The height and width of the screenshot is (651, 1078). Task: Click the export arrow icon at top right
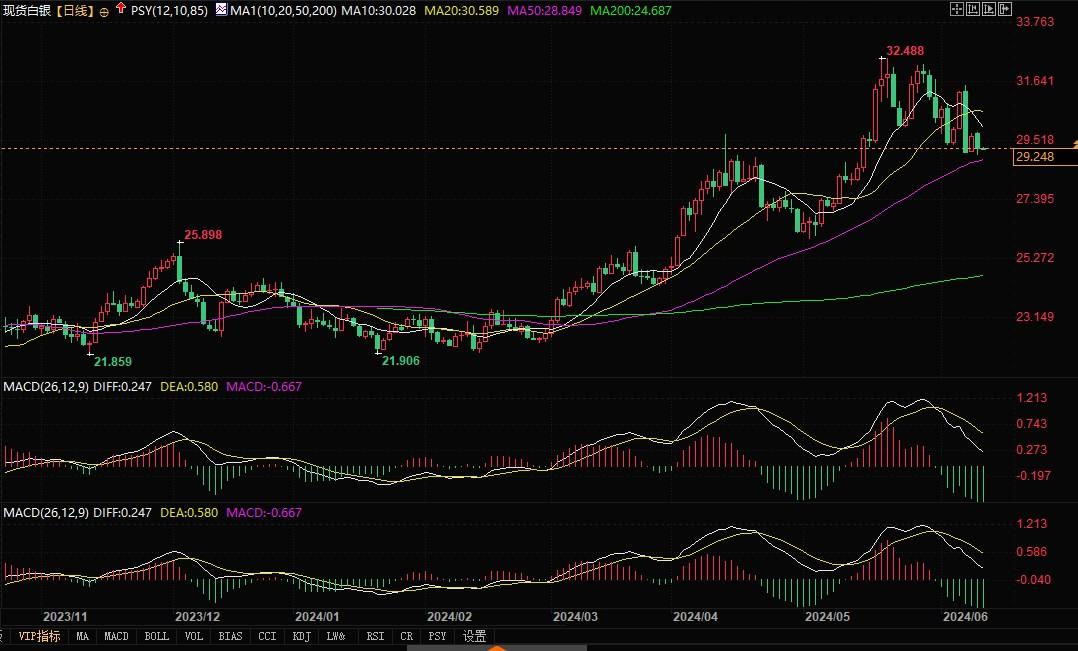click(1004, 9)
